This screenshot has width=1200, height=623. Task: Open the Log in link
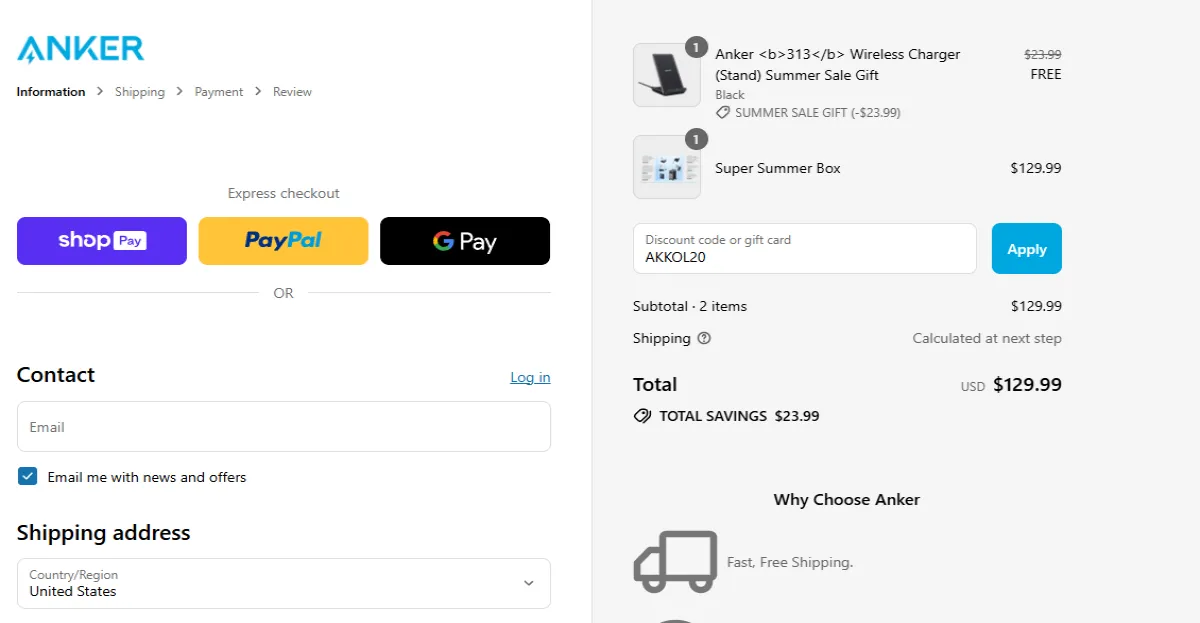[529, 377]
